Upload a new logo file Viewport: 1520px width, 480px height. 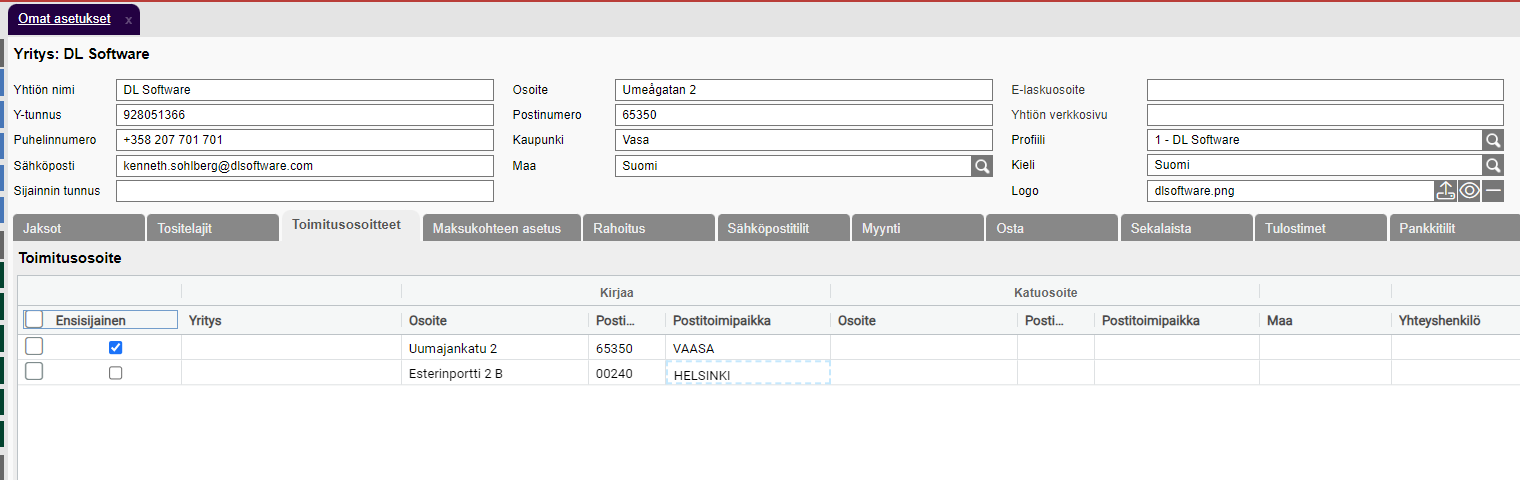coord(1445,191)
